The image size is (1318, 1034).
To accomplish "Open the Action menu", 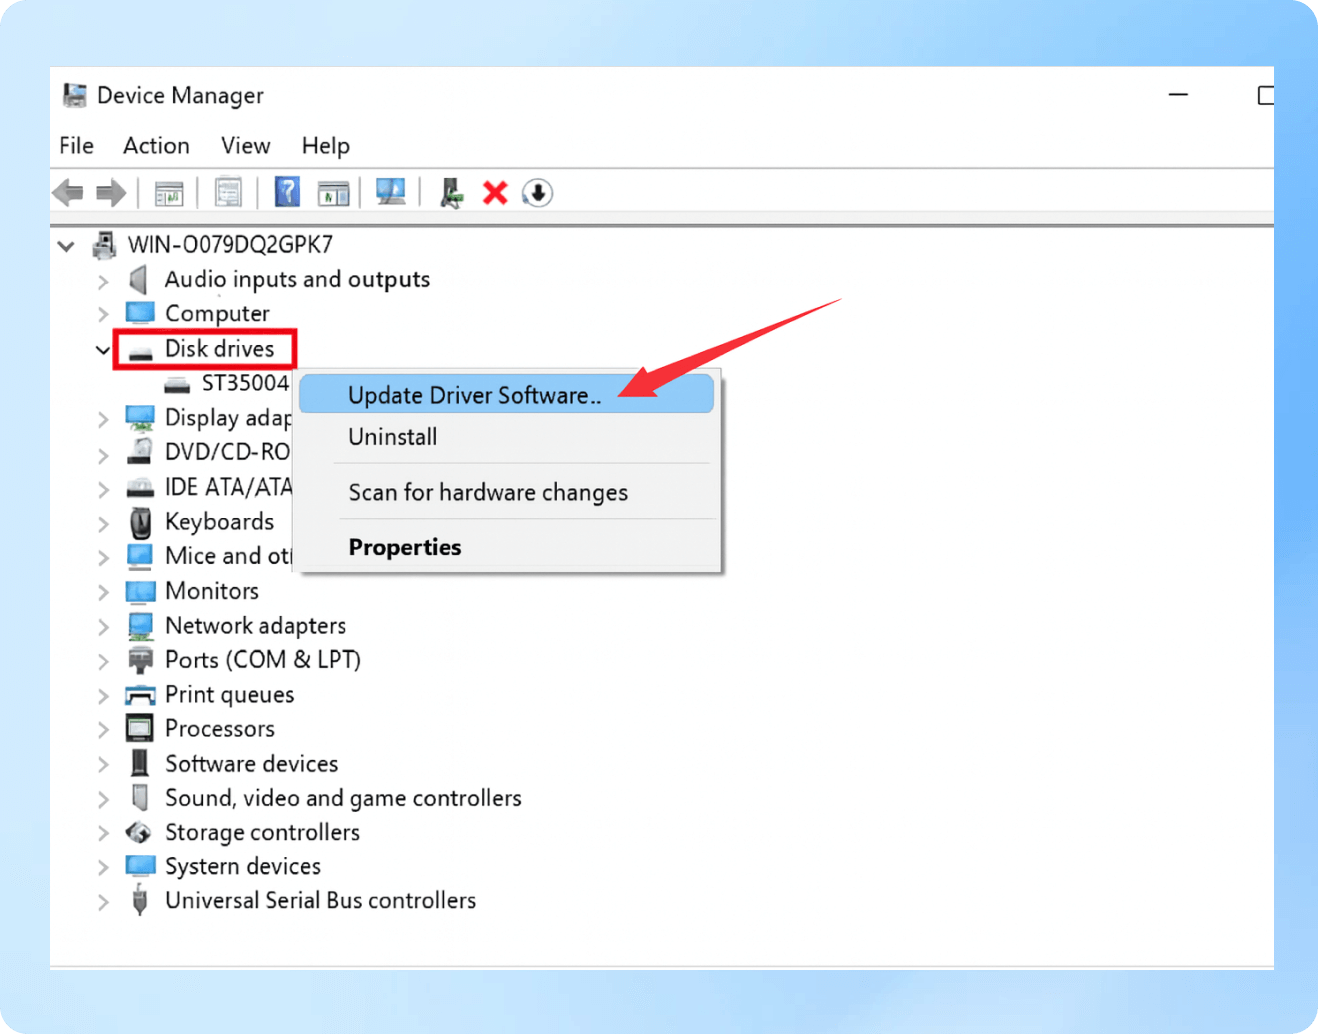I will point(156,146).
